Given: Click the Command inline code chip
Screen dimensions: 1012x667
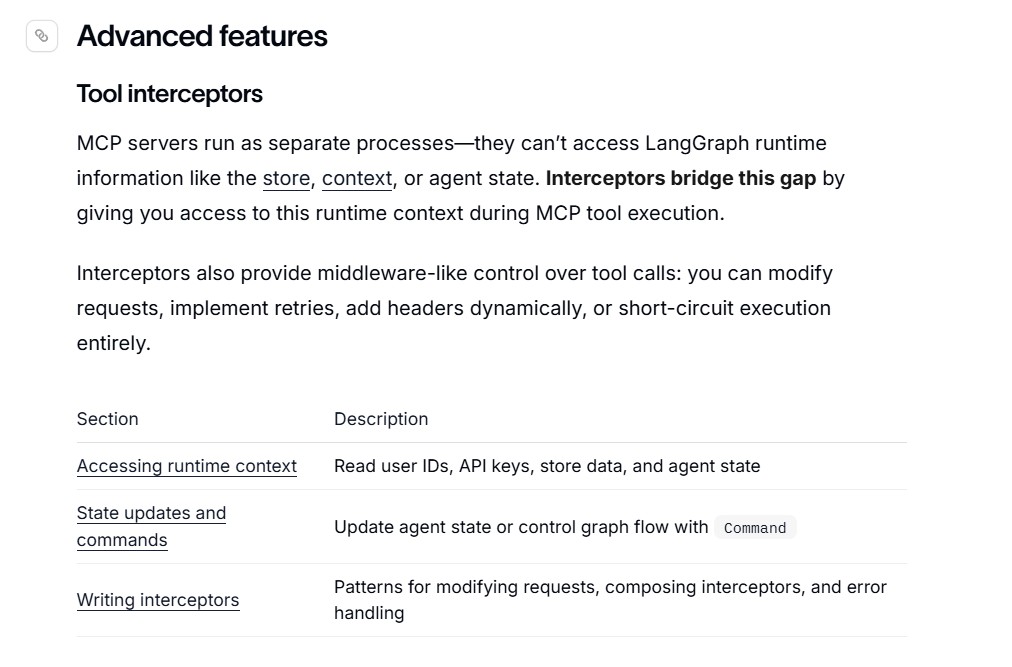Looking at the screenshot, I should 755,528.
